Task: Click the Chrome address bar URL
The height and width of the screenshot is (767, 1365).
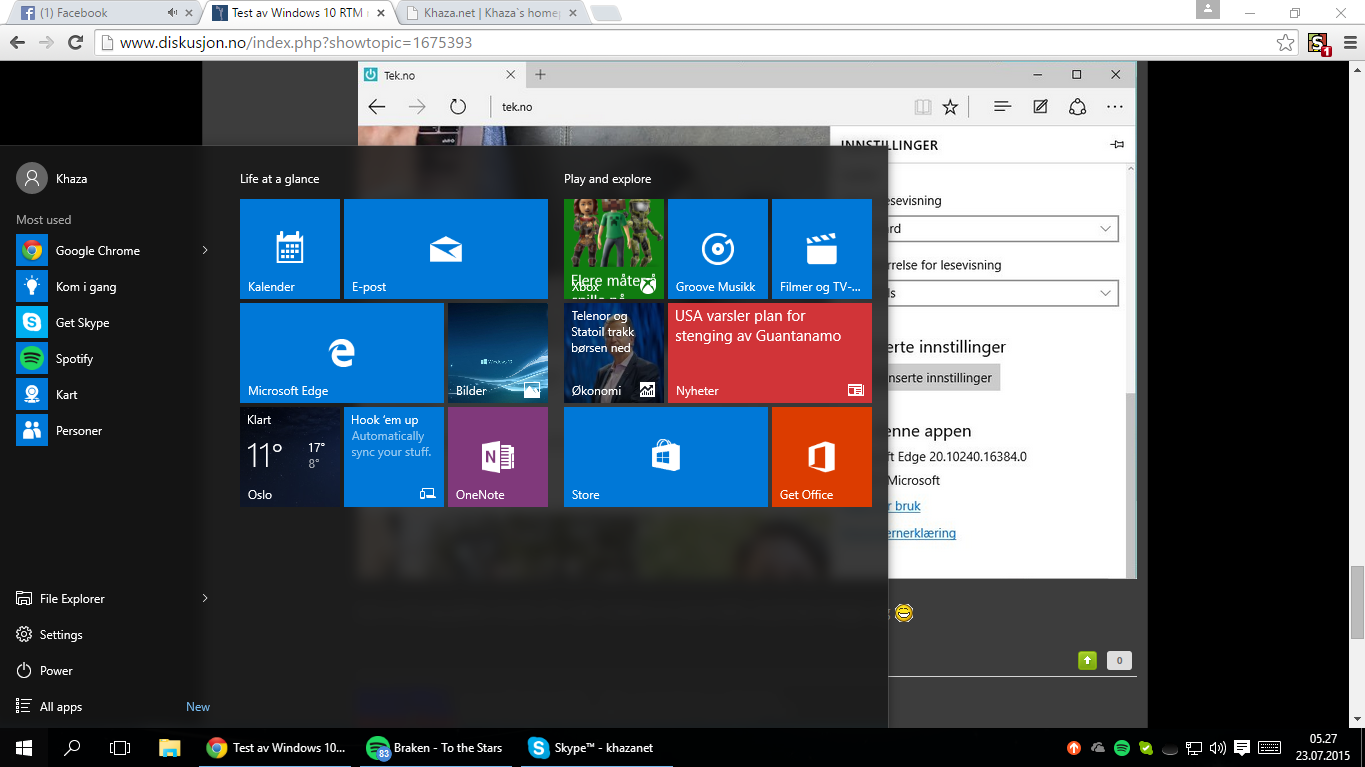Action: point(296,43)
